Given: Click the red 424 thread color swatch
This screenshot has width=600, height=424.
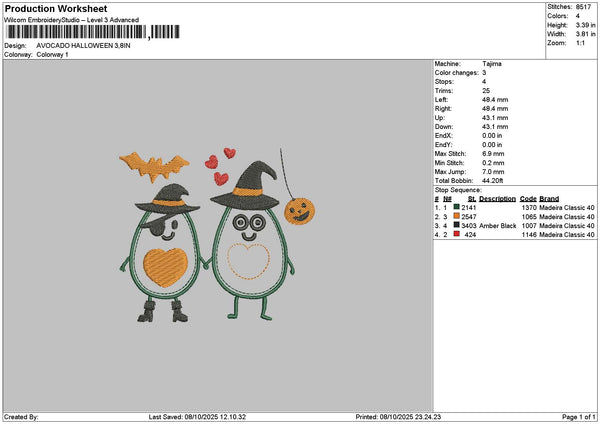Looking at the screenshot, I should 456,234.
